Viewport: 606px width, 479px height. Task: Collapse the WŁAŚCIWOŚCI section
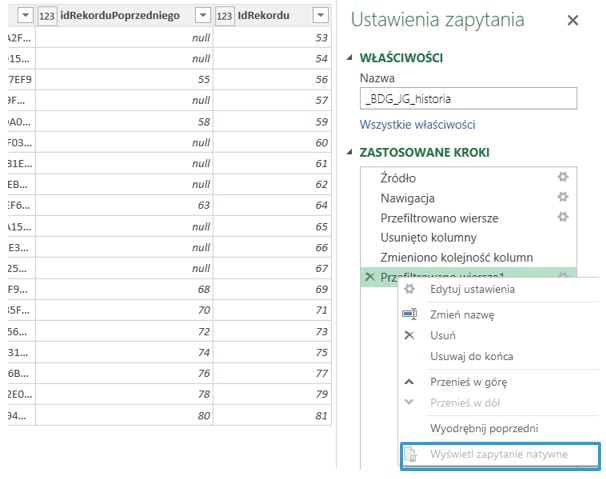[x=349, y=58]
